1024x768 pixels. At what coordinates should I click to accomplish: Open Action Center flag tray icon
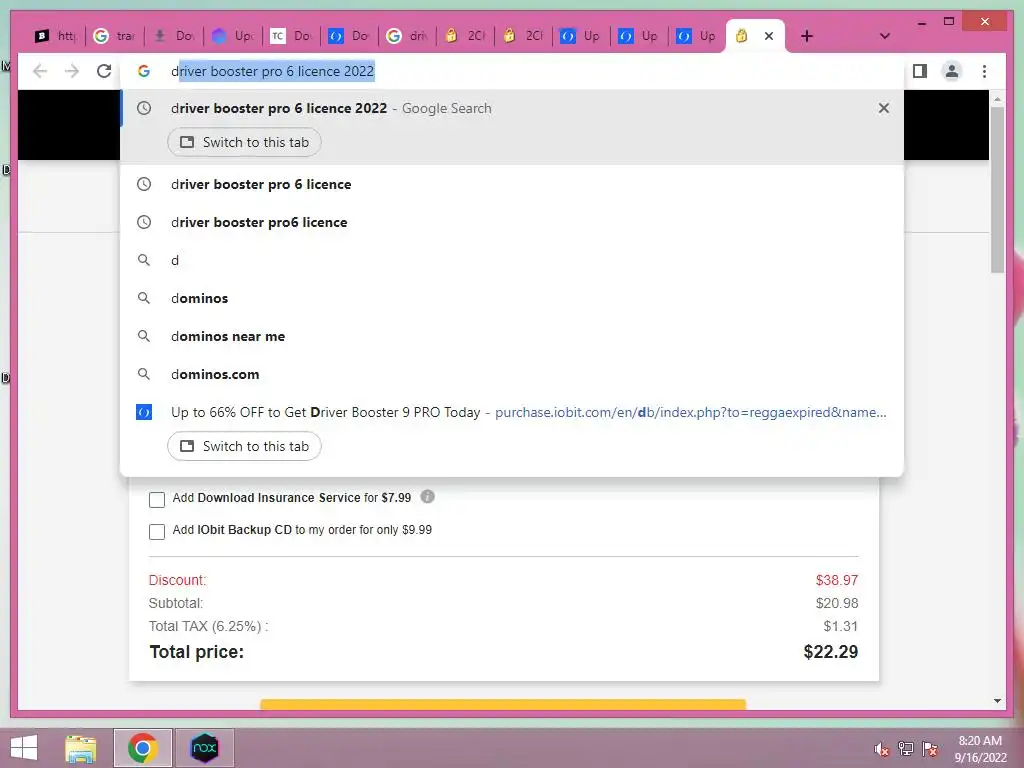pyautogui.click(x=930, y=749)
